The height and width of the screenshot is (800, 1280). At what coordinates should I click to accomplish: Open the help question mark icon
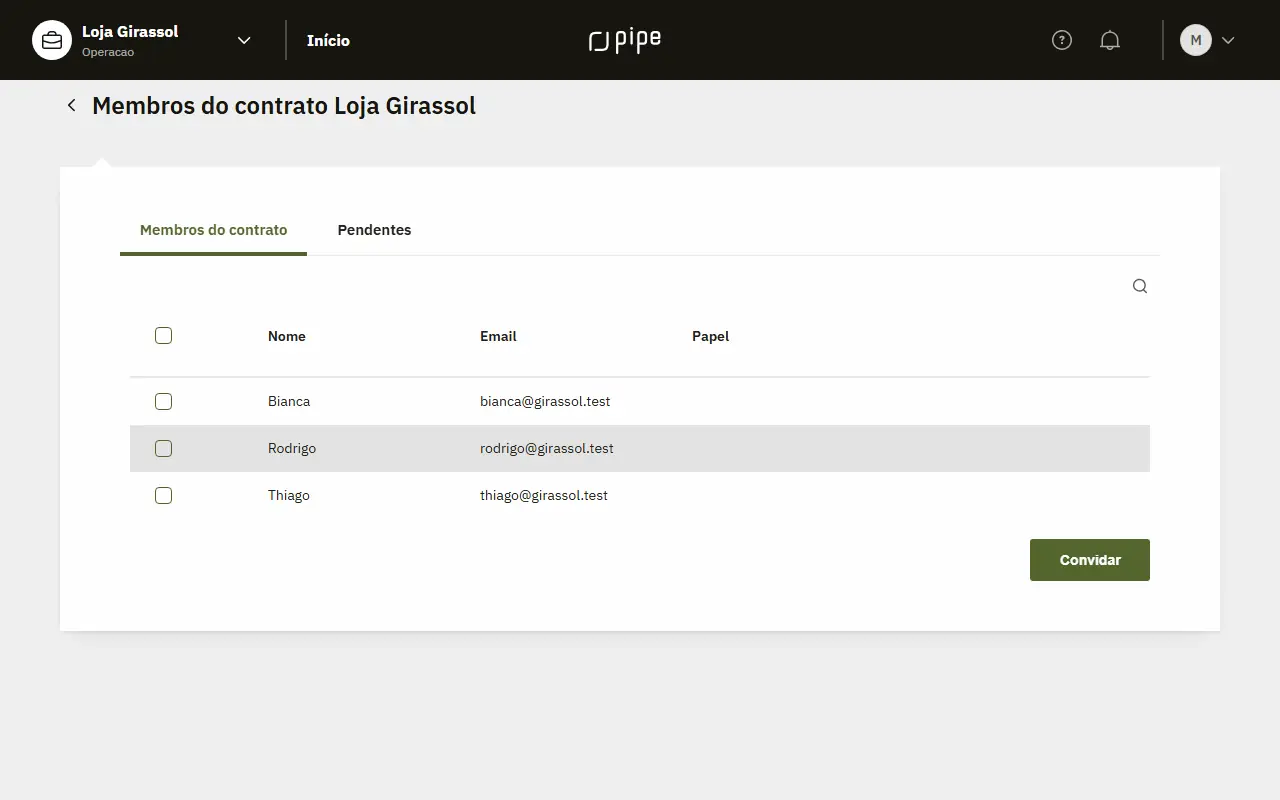(1062, 40)
